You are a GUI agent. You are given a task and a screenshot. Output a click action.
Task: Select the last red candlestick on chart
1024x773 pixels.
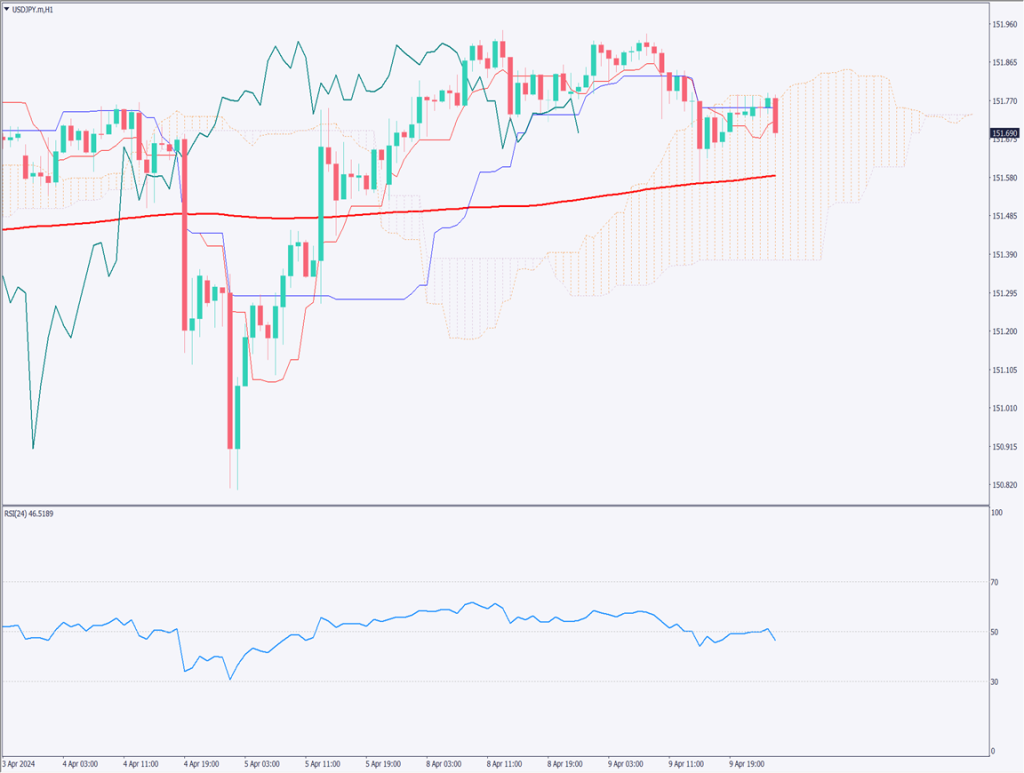(x=776, y=115)
